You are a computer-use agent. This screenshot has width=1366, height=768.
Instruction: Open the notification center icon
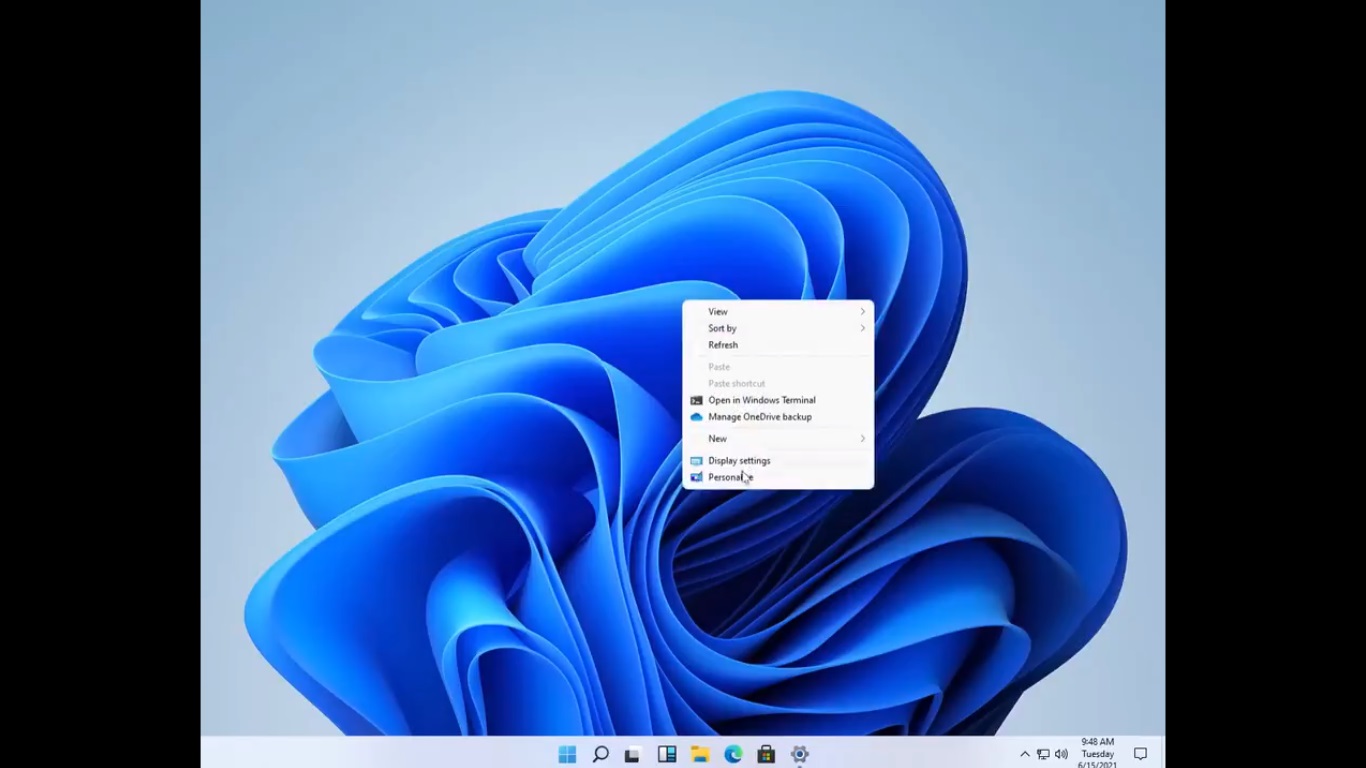[1140, 754]
